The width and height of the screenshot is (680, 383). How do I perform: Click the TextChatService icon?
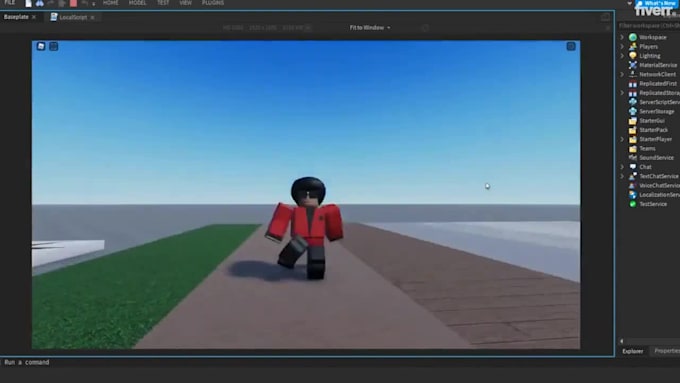(633, 176)
